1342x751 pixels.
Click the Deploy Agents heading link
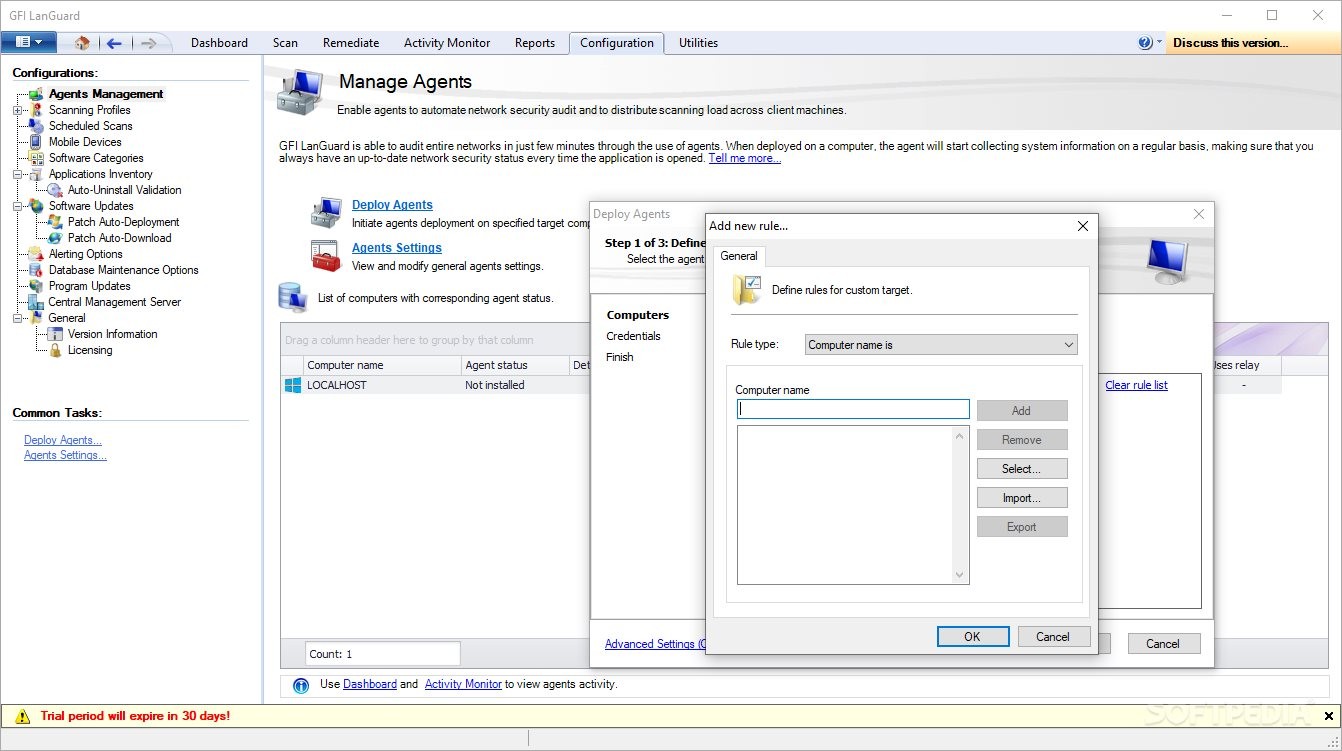click(392, 205)
